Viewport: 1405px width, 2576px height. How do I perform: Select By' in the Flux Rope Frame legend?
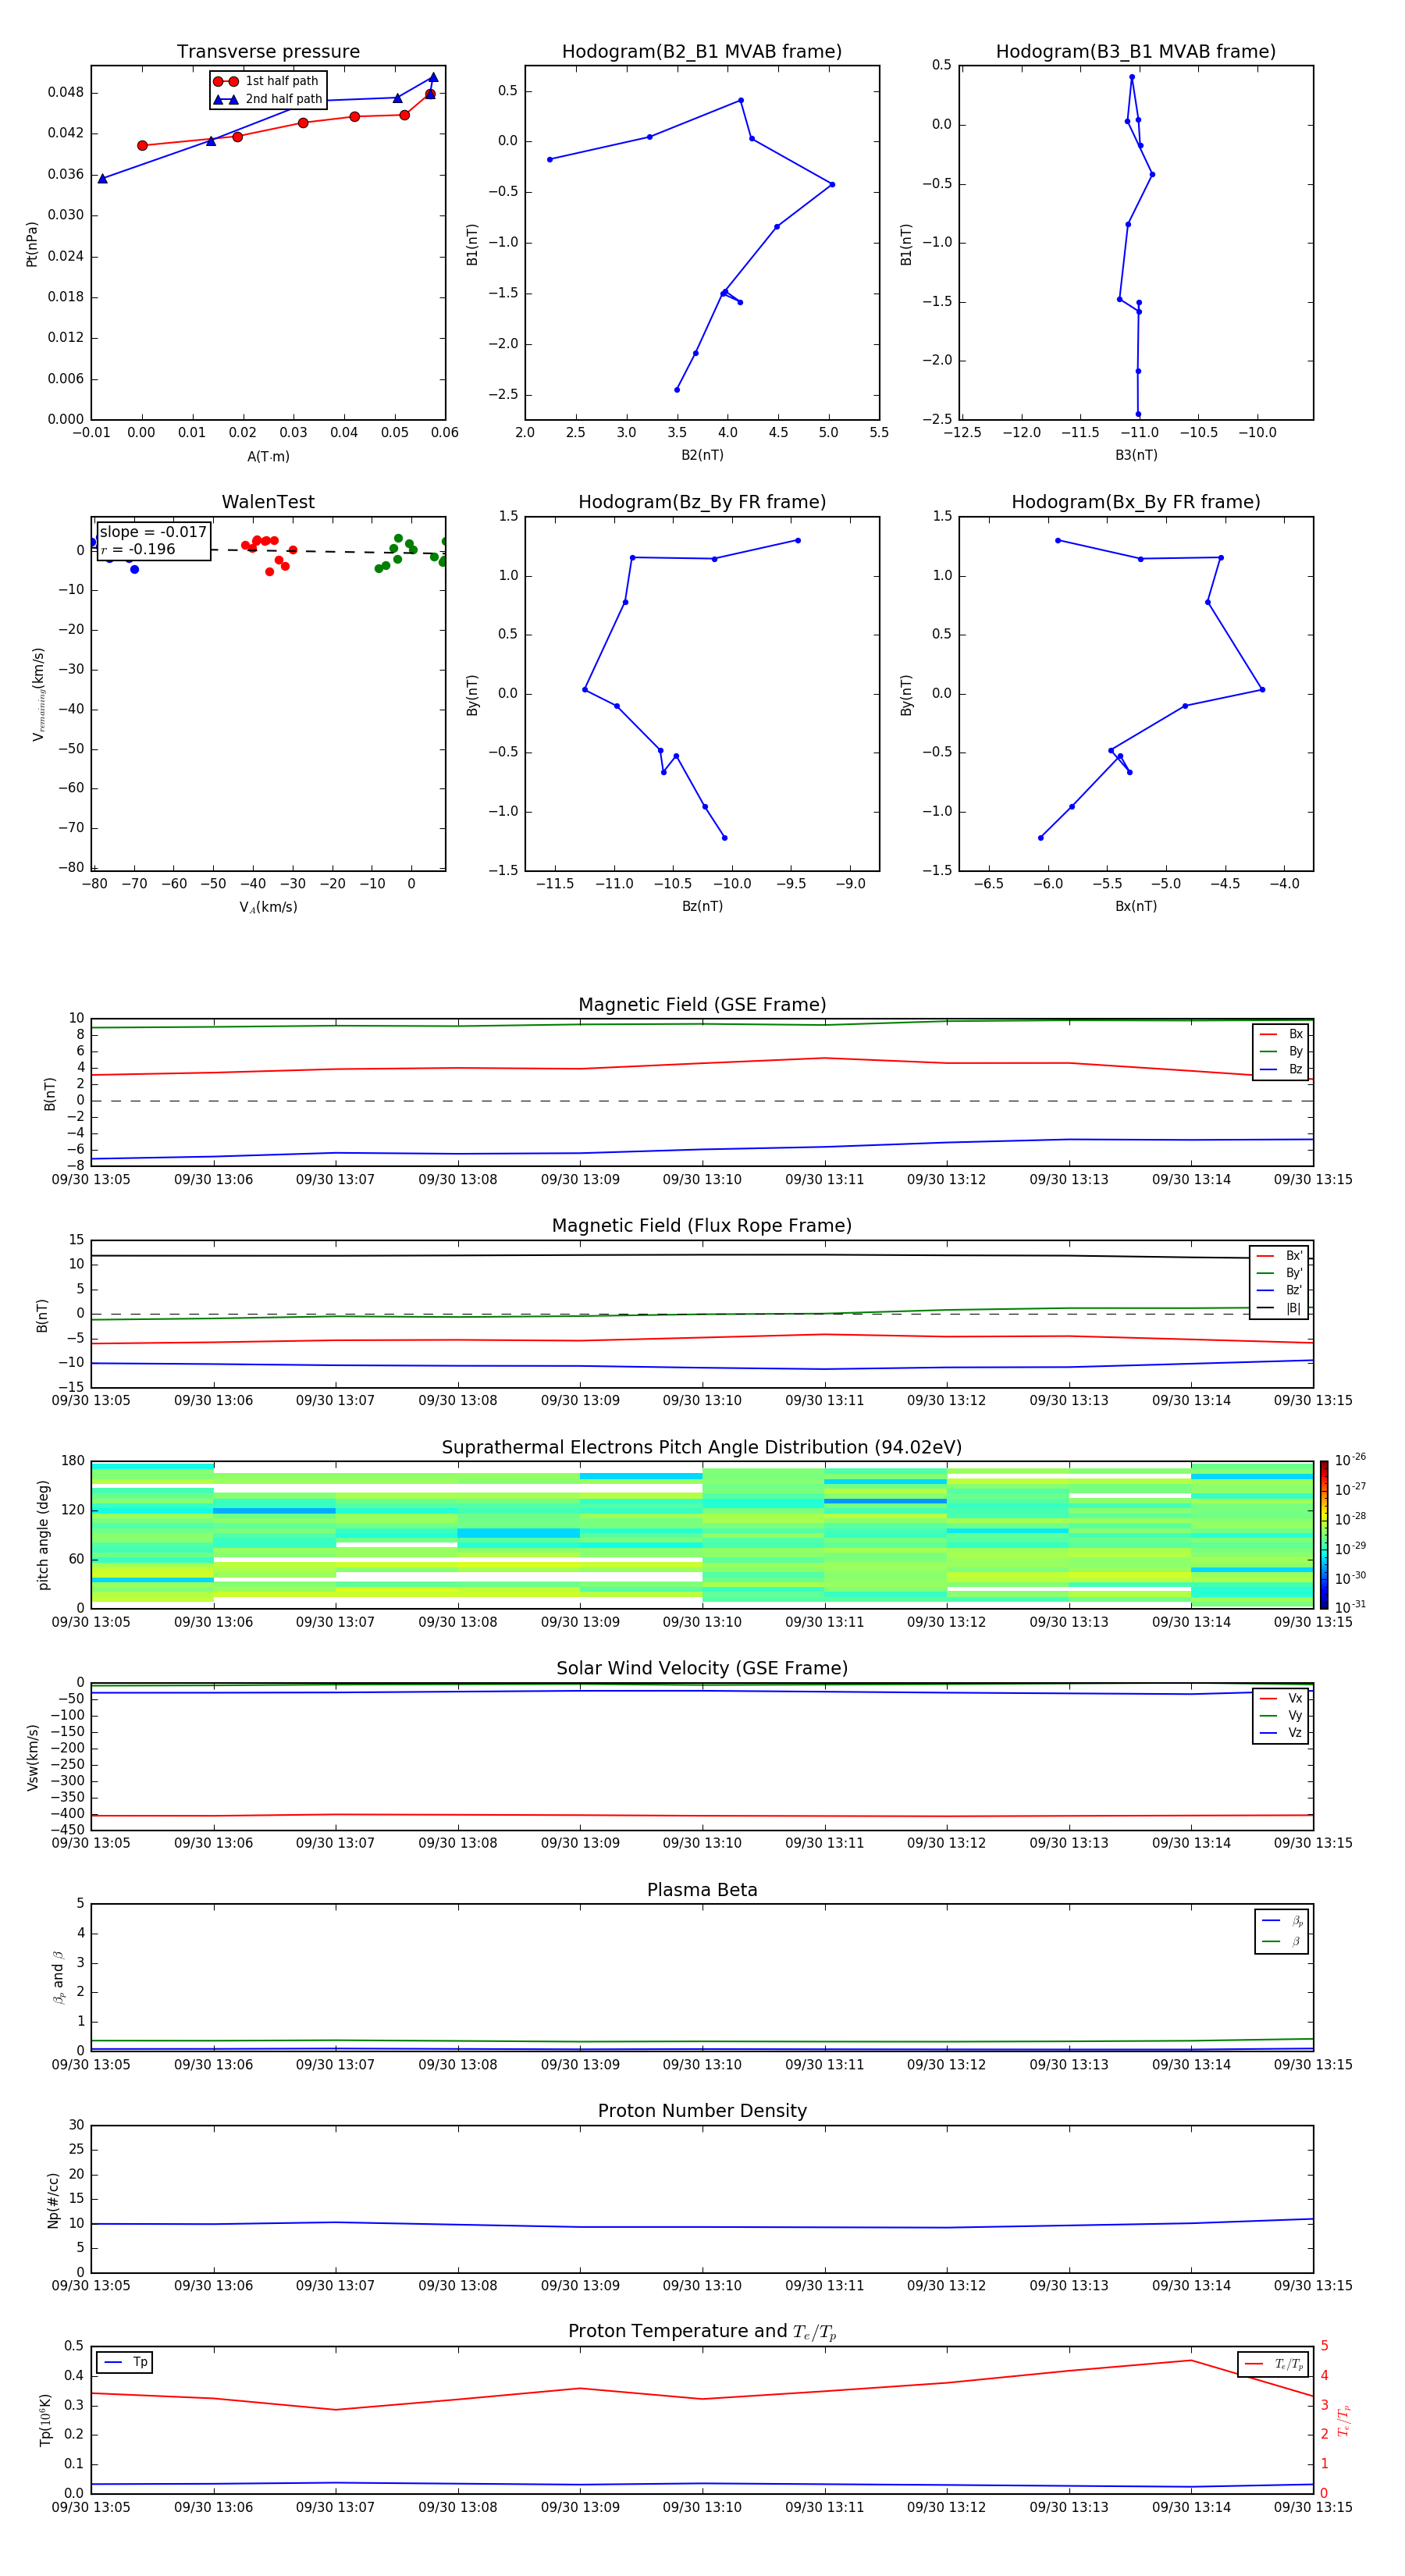(1280, 1274)
